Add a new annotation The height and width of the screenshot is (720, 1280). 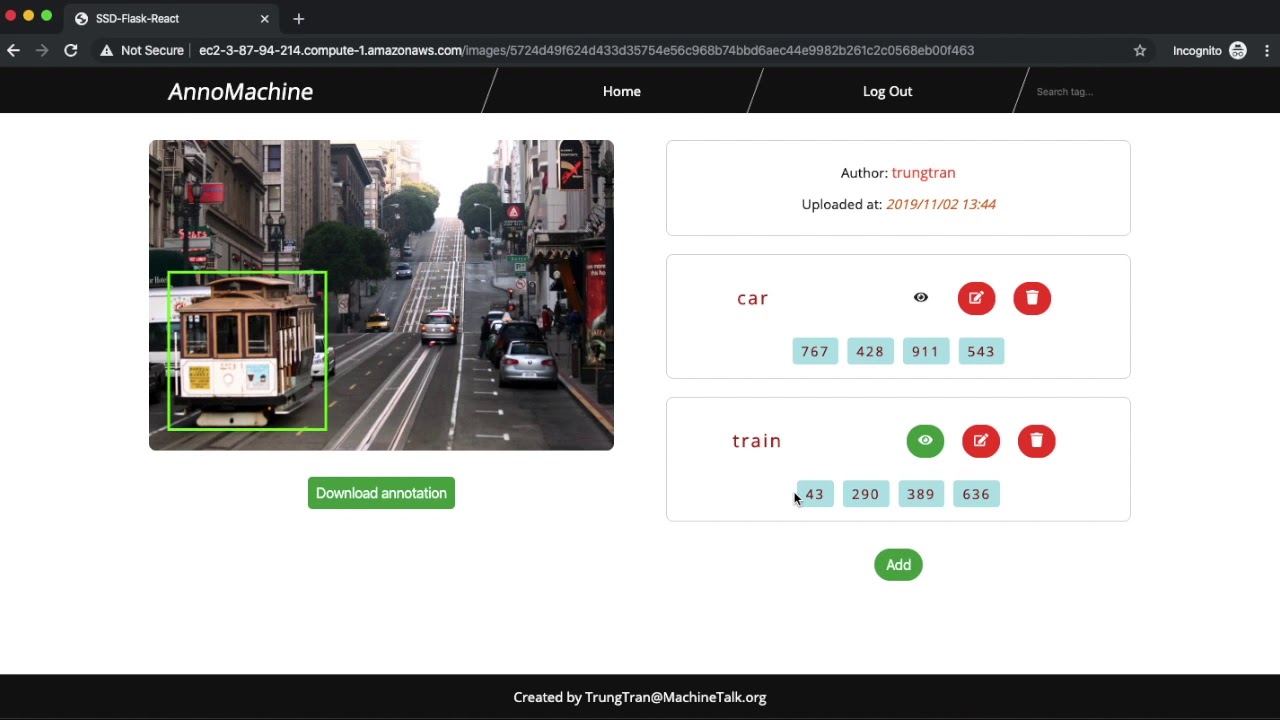click(898, 565)
